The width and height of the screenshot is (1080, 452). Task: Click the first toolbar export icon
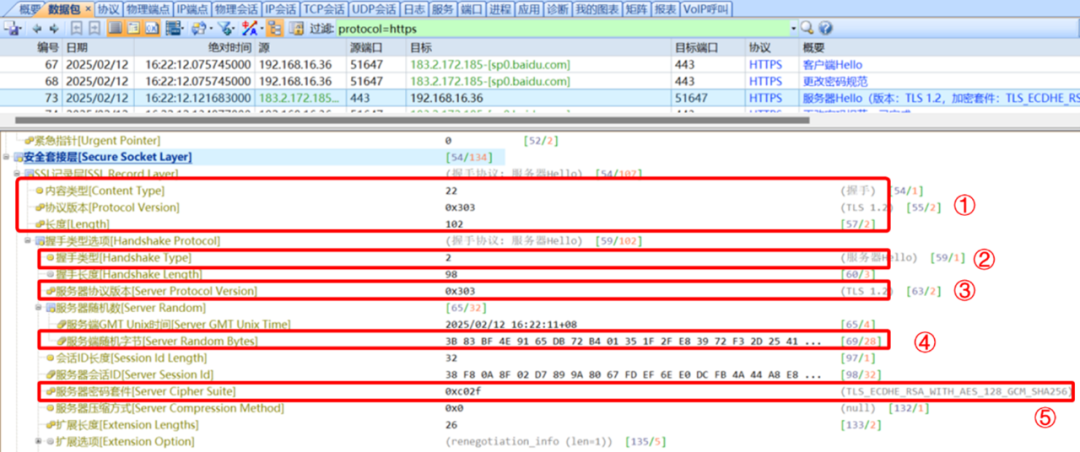tap(13, 28)
